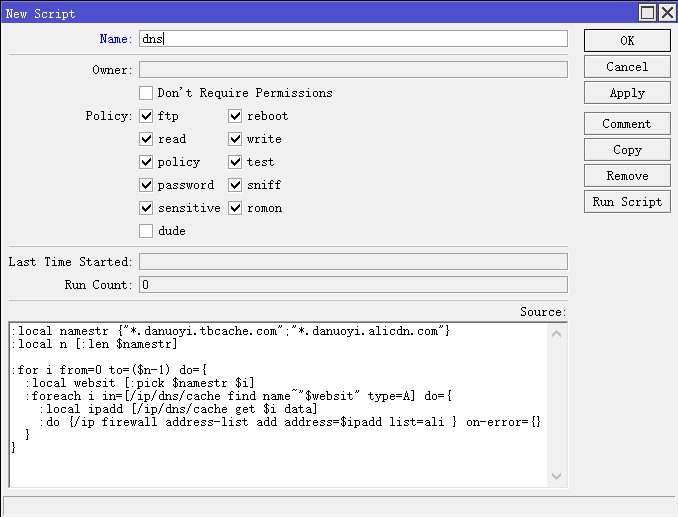Click the OK button
This screenshot has height=517, width=678.
pos(627,40)
